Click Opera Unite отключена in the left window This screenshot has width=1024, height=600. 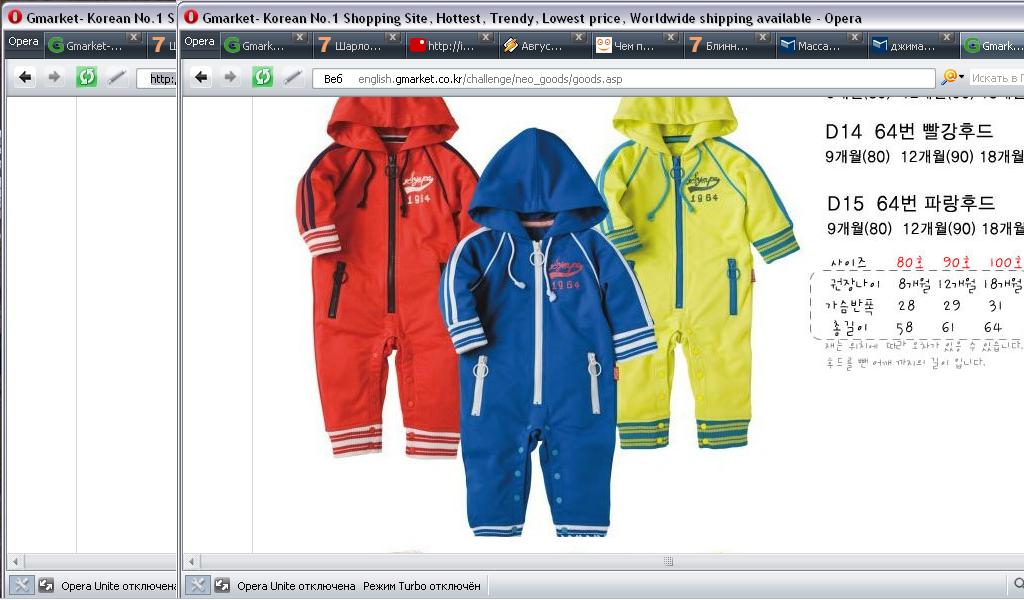click(118, 586)
